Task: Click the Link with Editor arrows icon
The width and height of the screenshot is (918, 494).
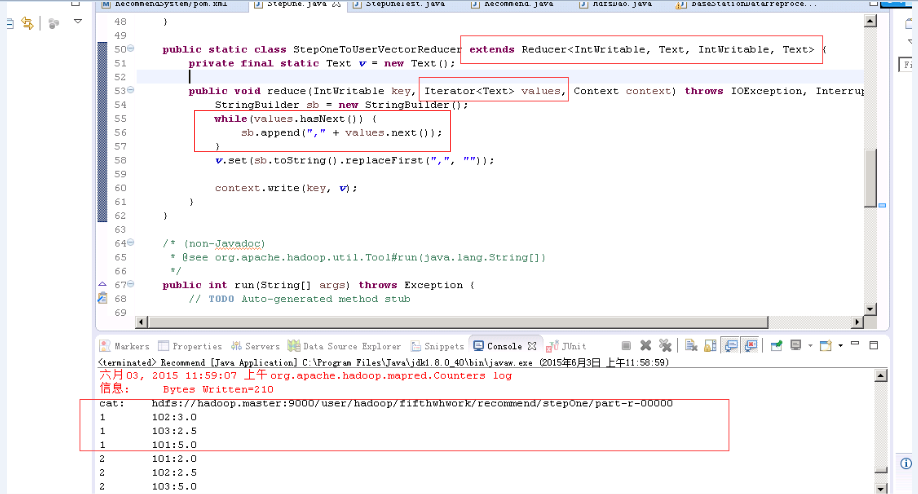Action: pyautogui.click(x=27, y=23)
